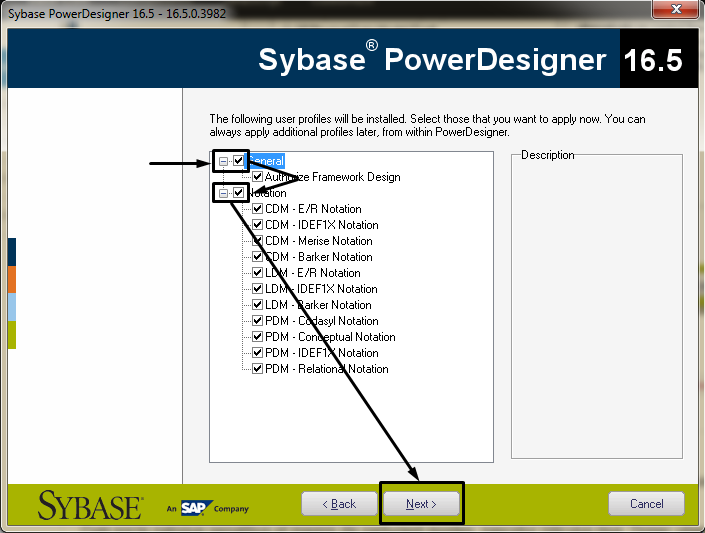This screenshot has width=705, height=533.
Task: Select CDM - Merise Notation label
Action: 319,241
